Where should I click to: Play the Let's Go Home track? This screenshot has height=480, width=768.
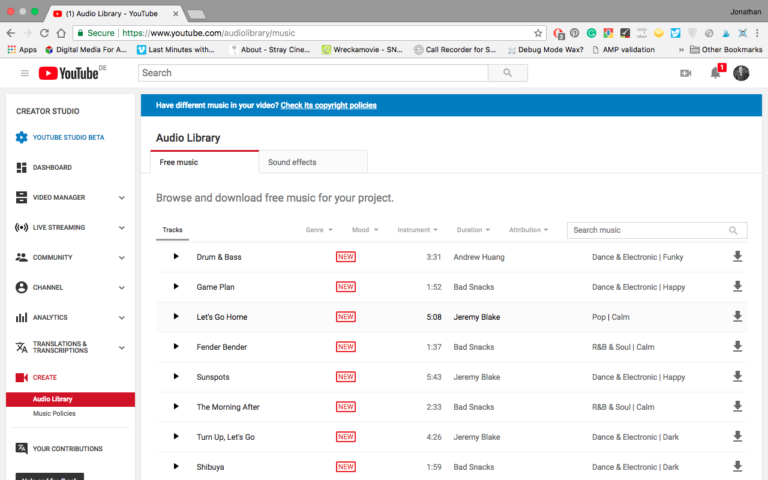(x=176, y=316)
